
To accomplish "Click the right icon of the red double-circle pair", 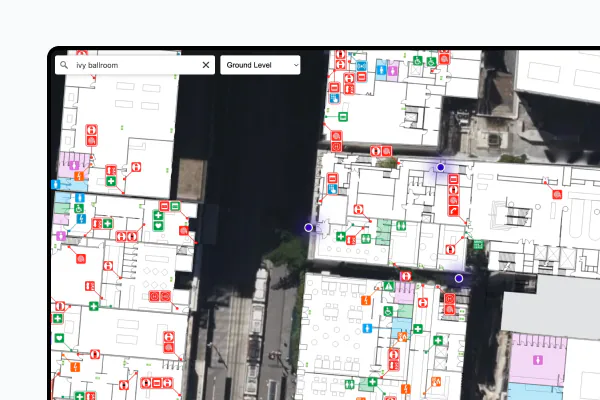I will tap(165, 296).
